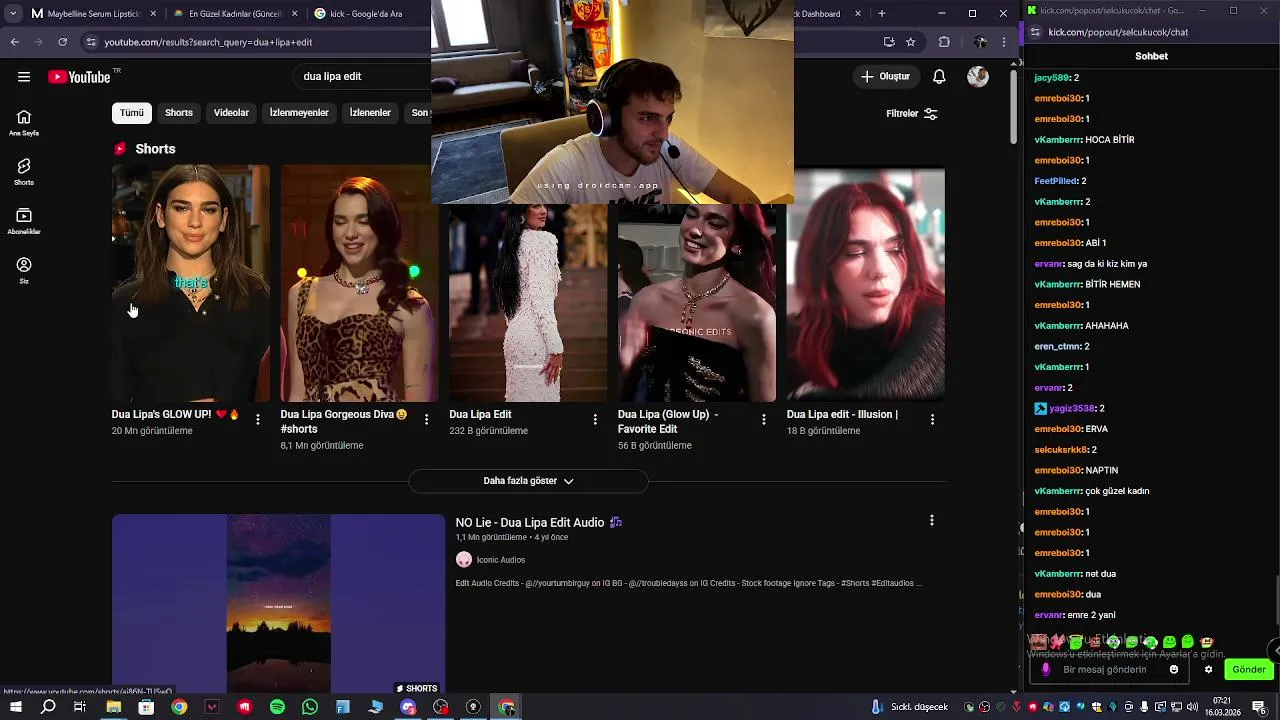Open Kick chat settings gear

coord(1208,670)
